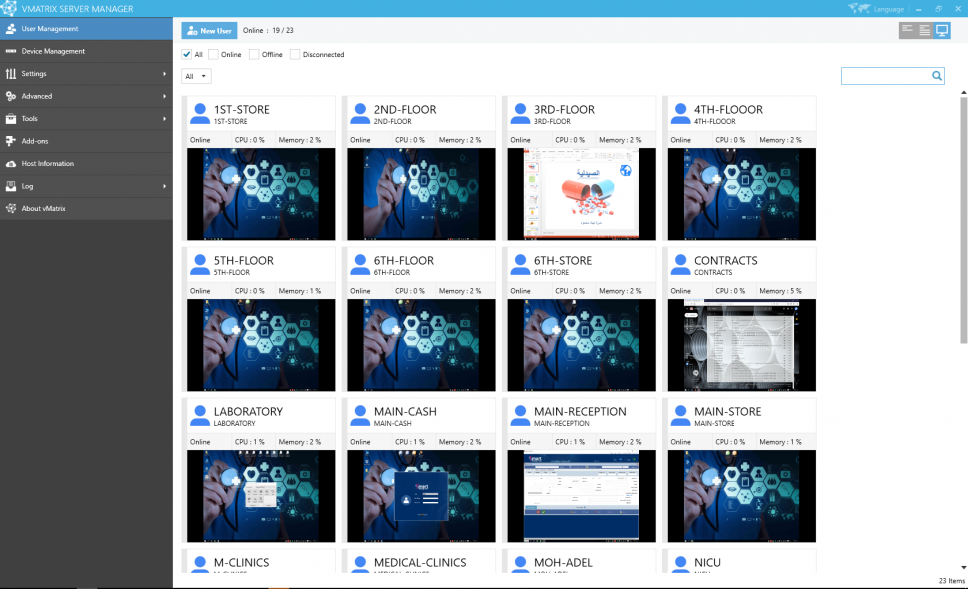Open Language selector globe icon
Screen dimensions: 968x589
click(857, 9)
